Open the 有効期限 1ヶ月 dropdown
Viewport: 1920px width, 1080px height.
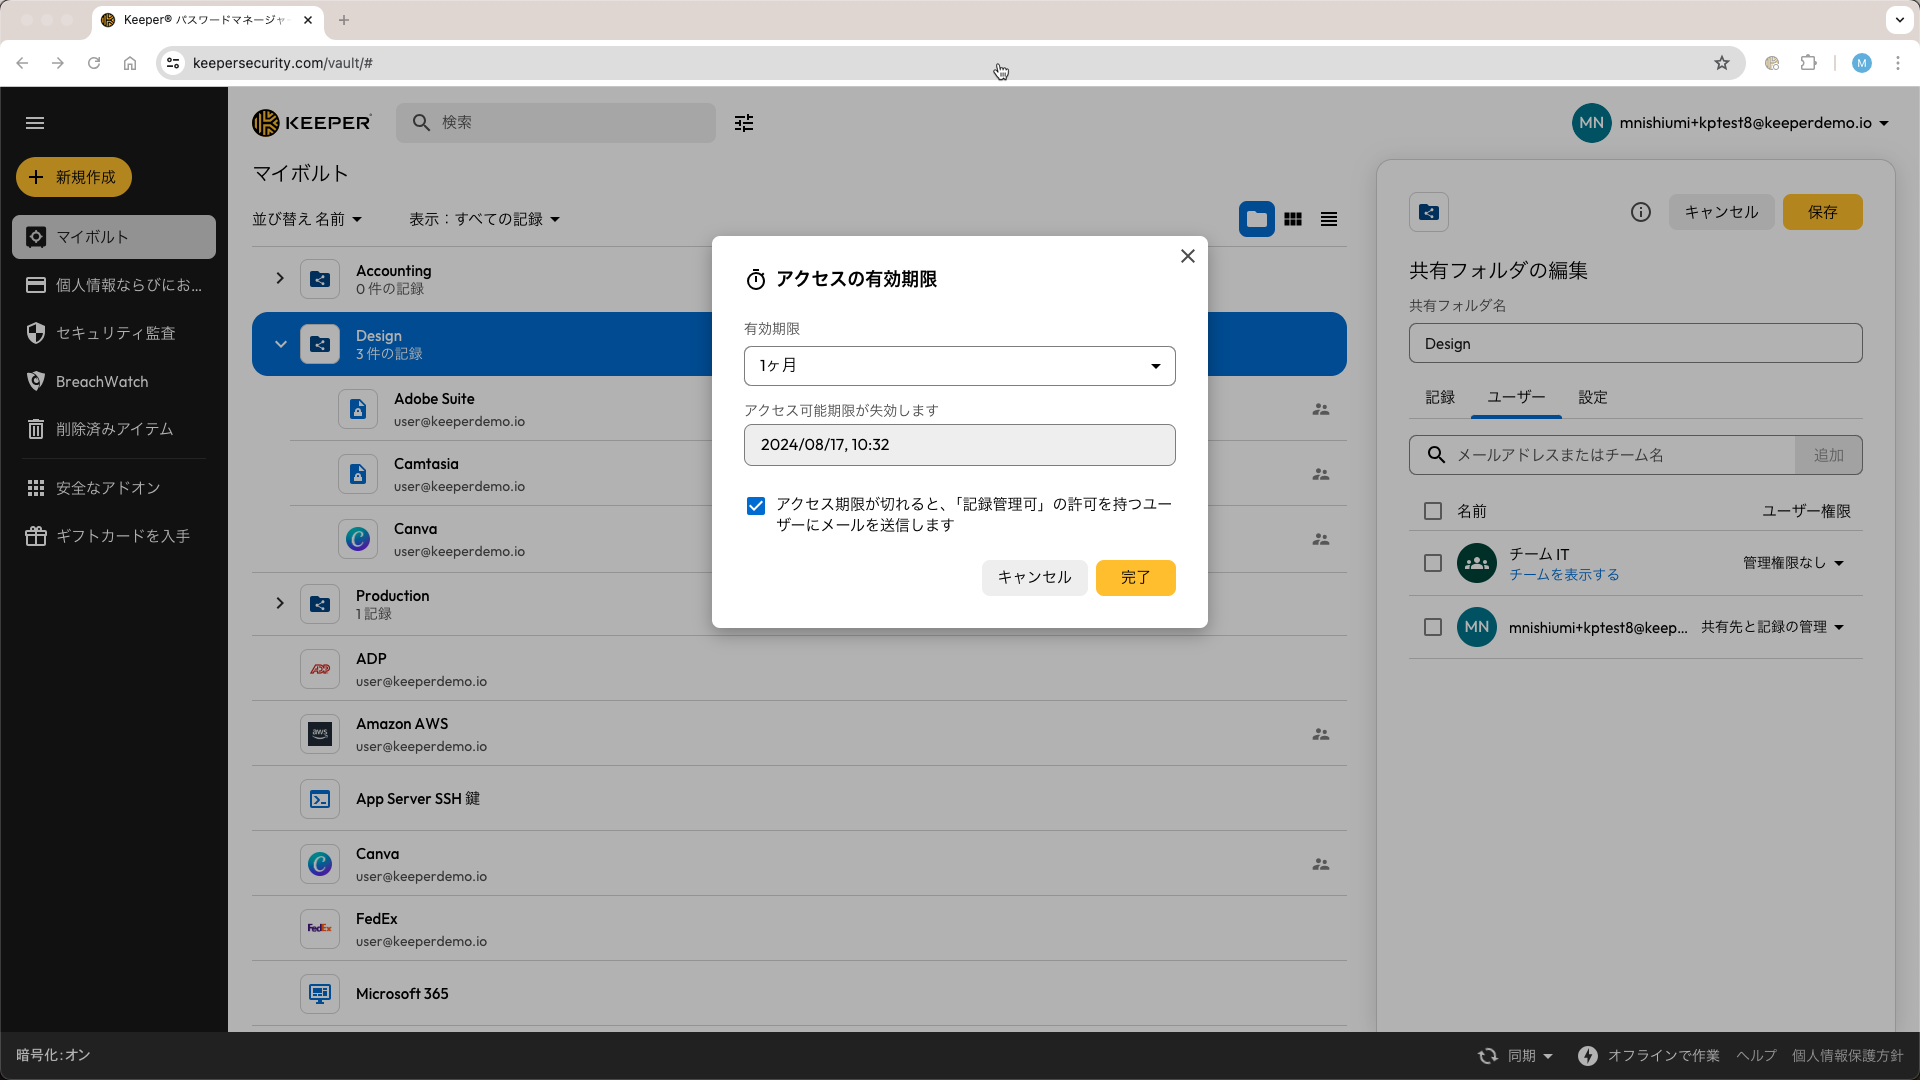[x=959, y=366]
